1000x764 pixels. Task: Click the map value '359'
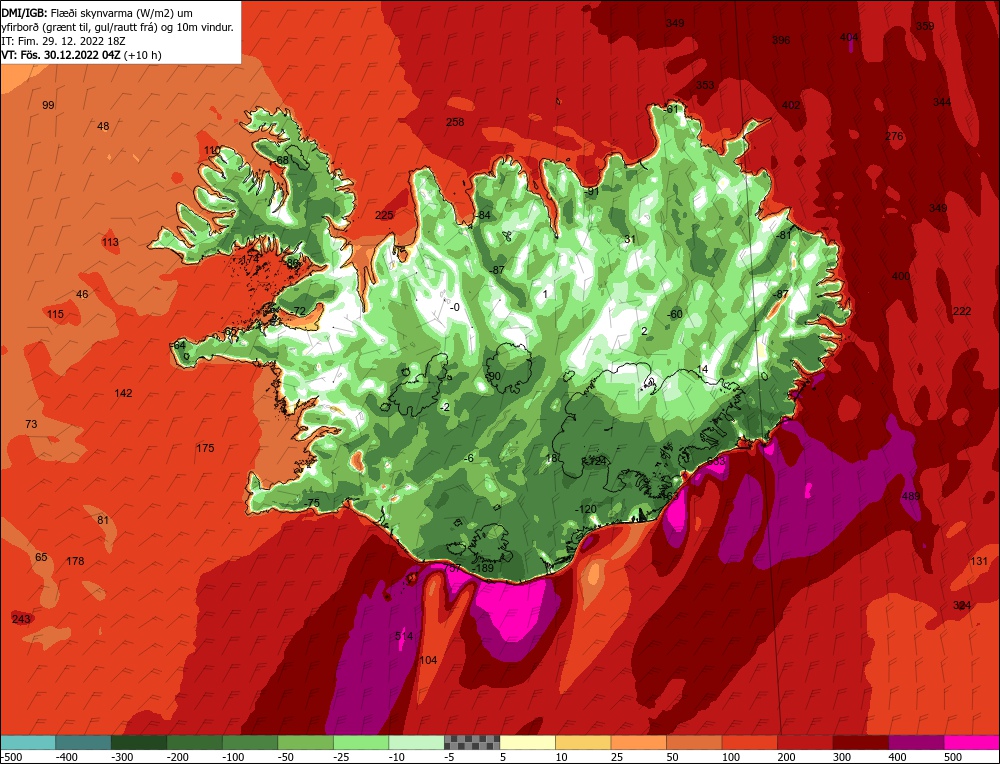tap(925, 26)
